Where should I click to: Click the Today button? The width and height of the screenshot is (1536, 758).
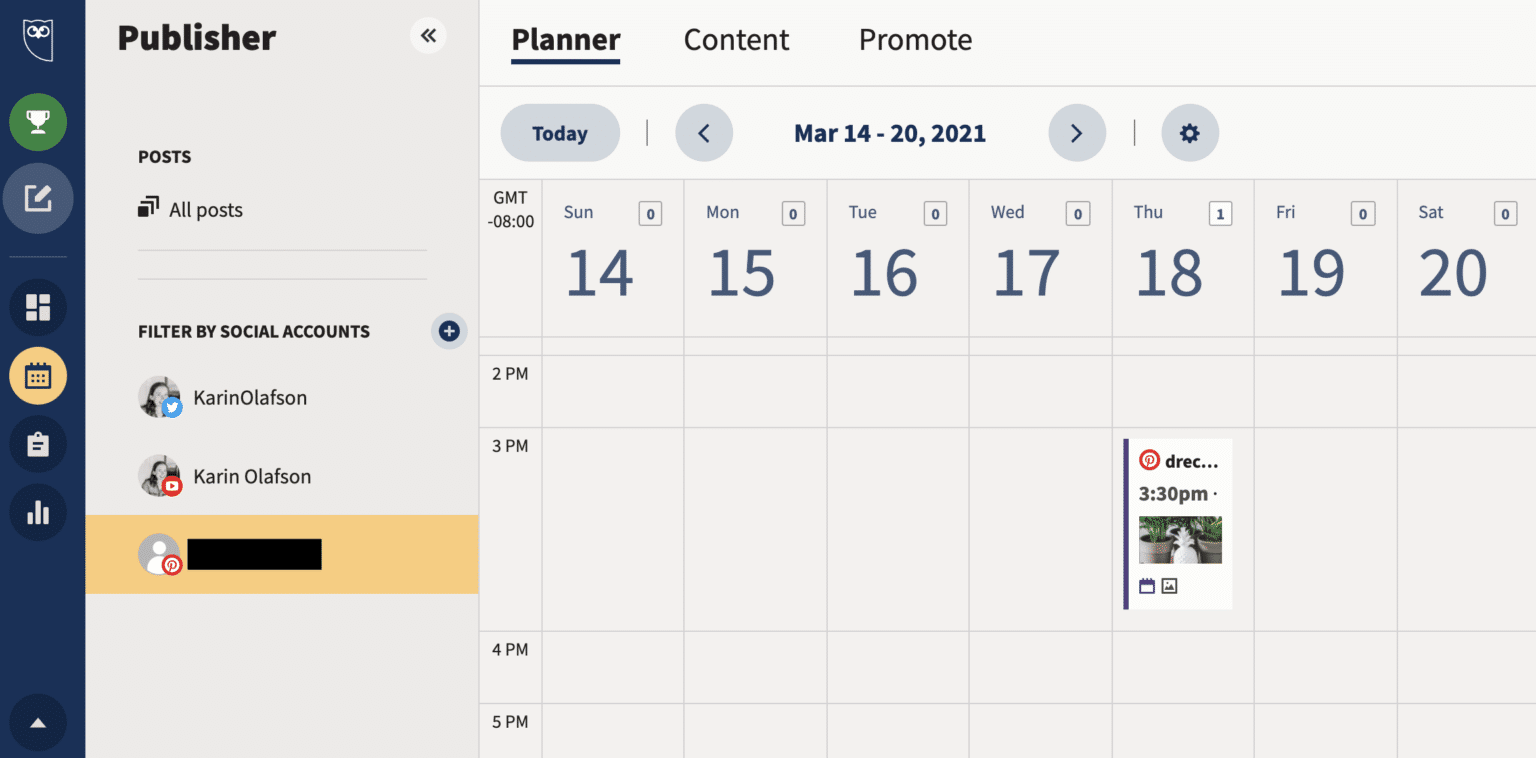(559, 132)
